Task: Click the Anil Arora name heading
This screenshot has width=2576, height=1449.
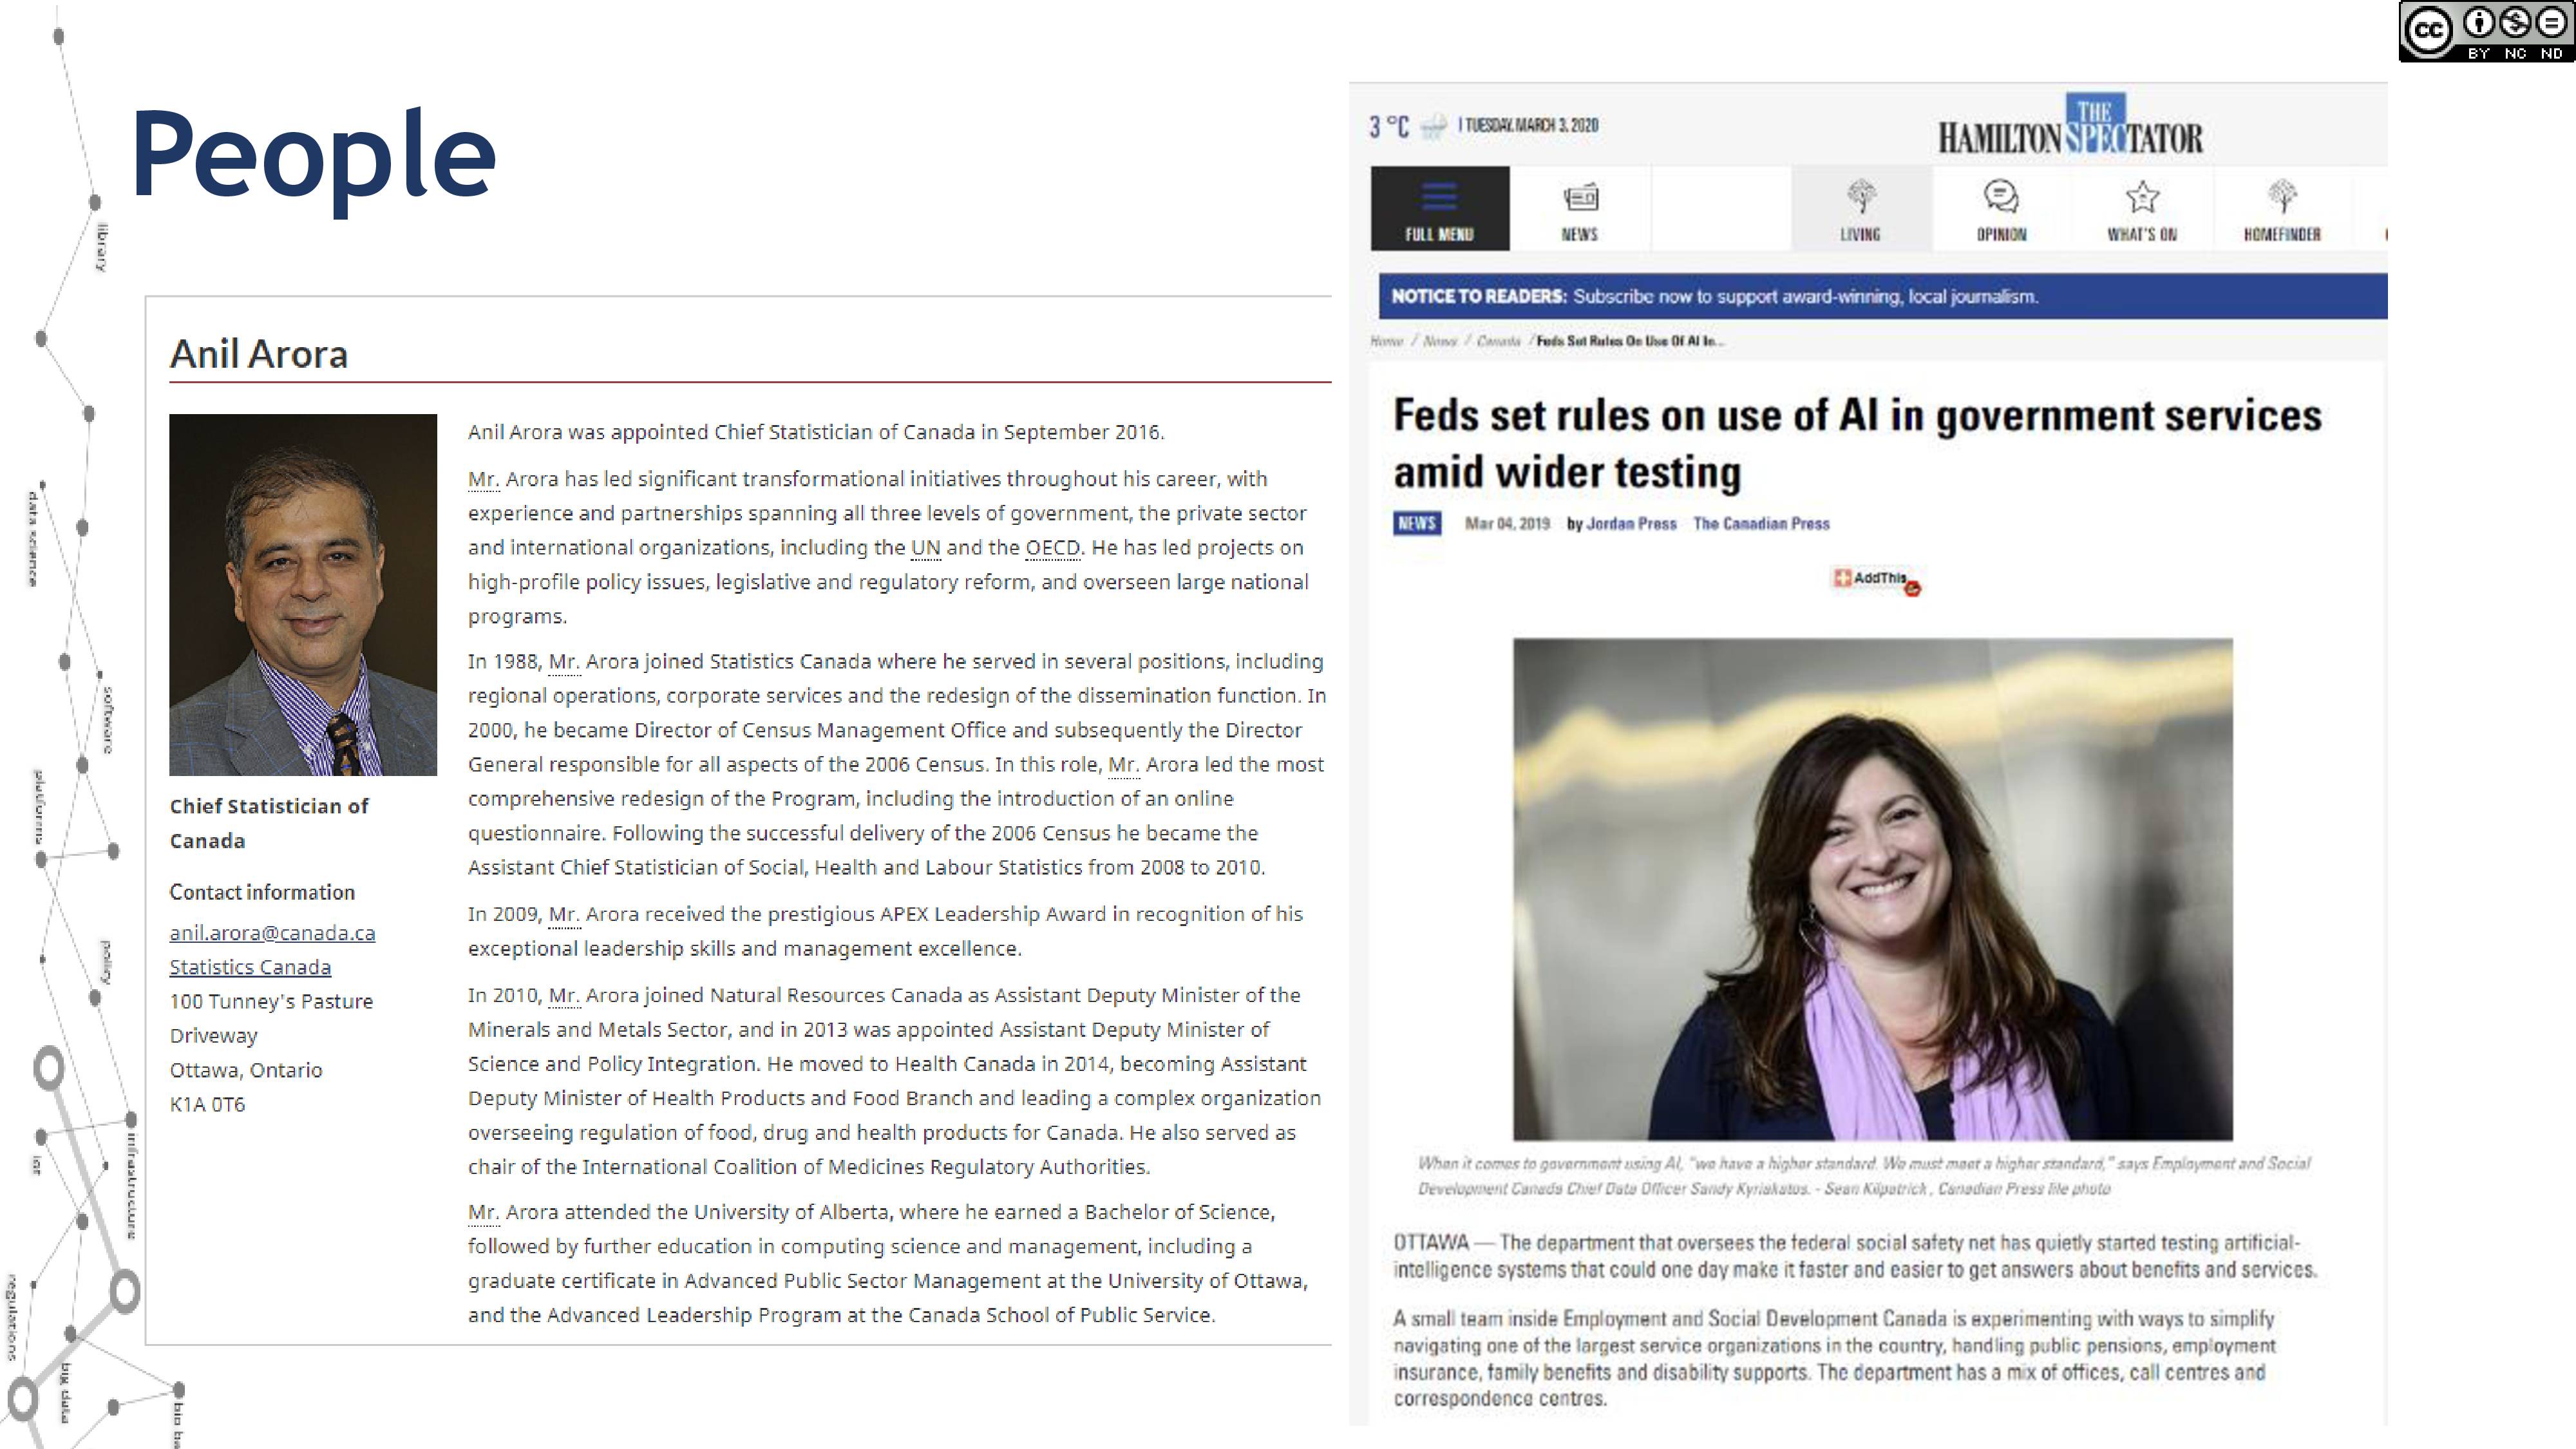Action: tap(258, 354)
